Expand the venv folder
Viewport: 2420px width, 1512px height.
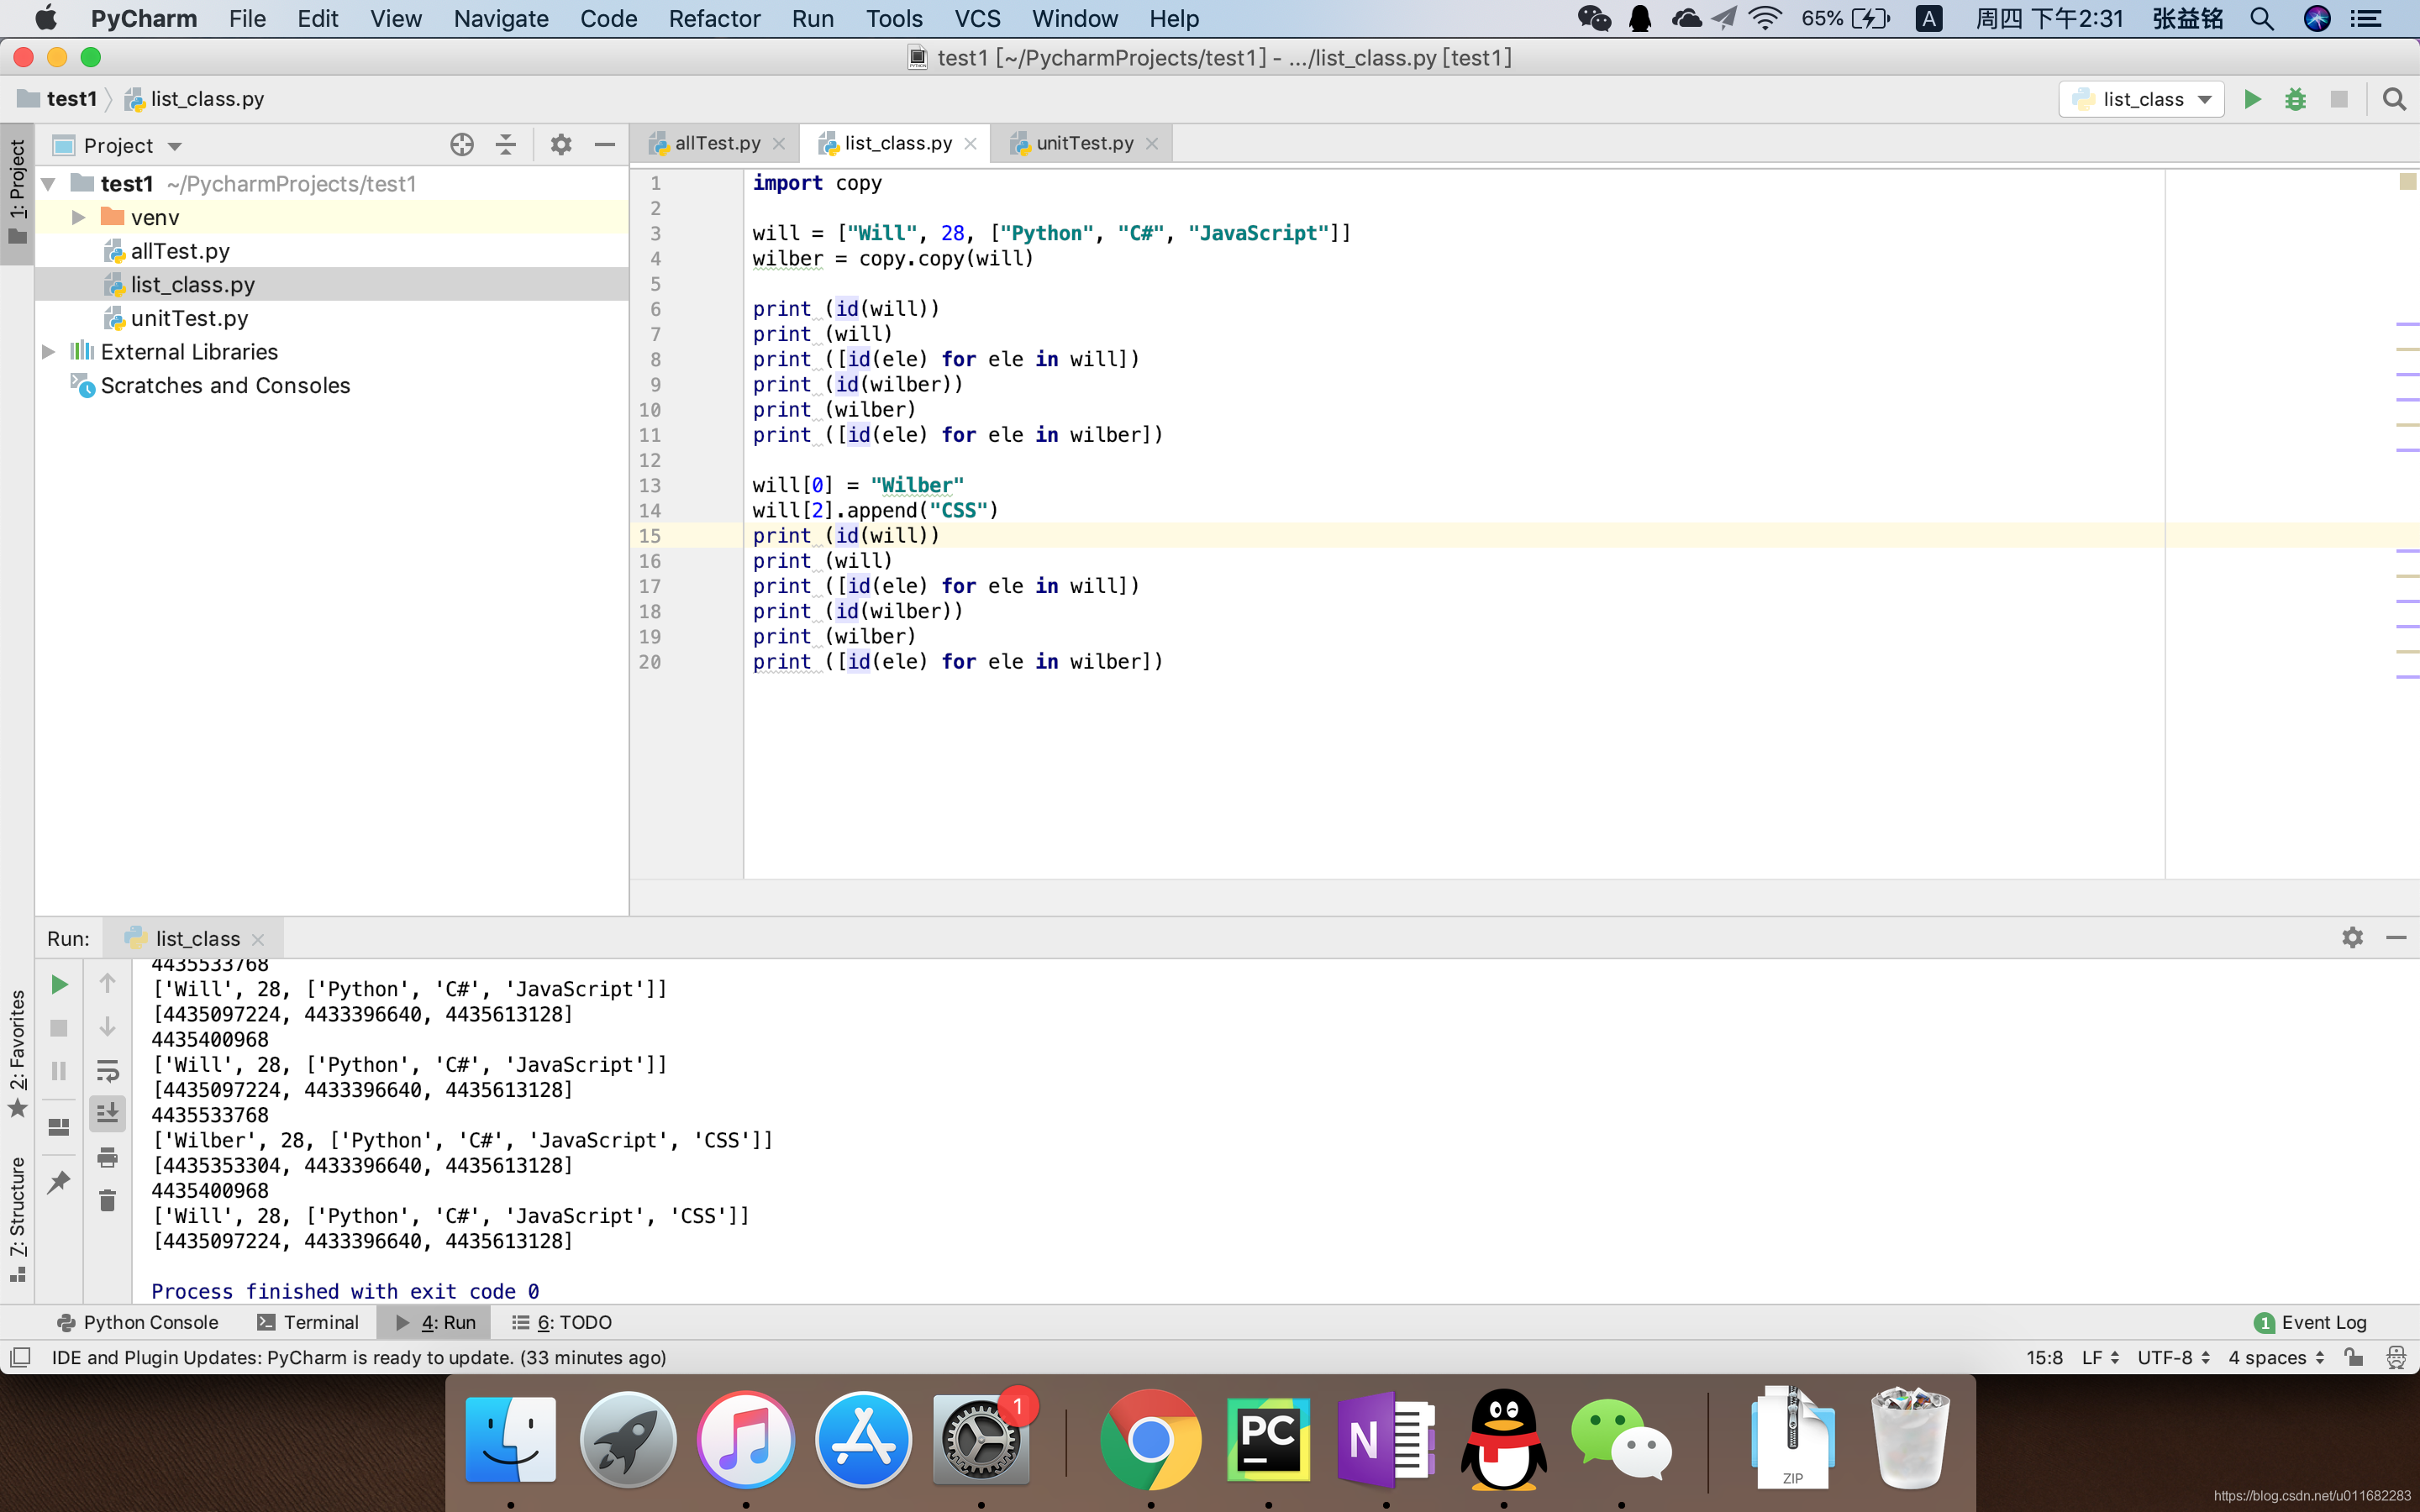(78, 217)
